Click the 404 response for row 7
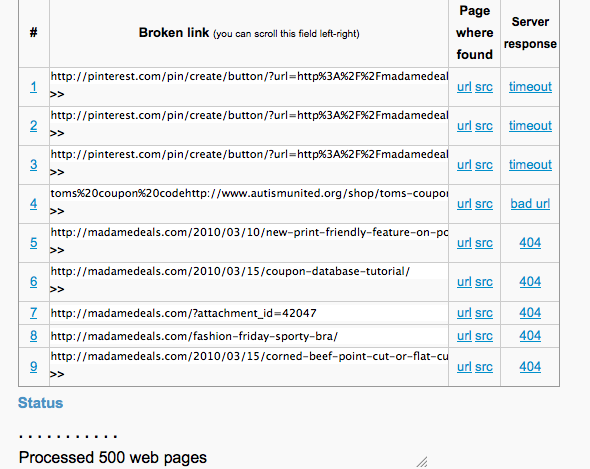 [x=530, y=313]
